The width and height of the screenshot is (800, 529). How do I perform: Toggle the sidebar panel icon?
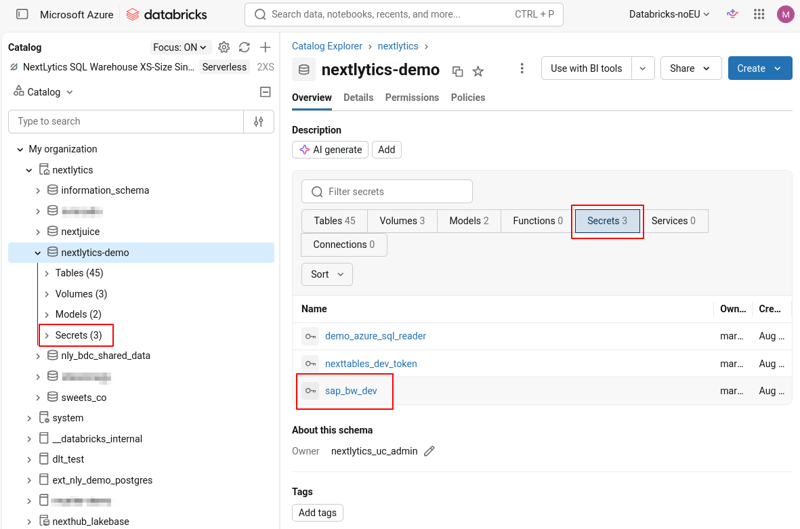click(x=22, y=14)
